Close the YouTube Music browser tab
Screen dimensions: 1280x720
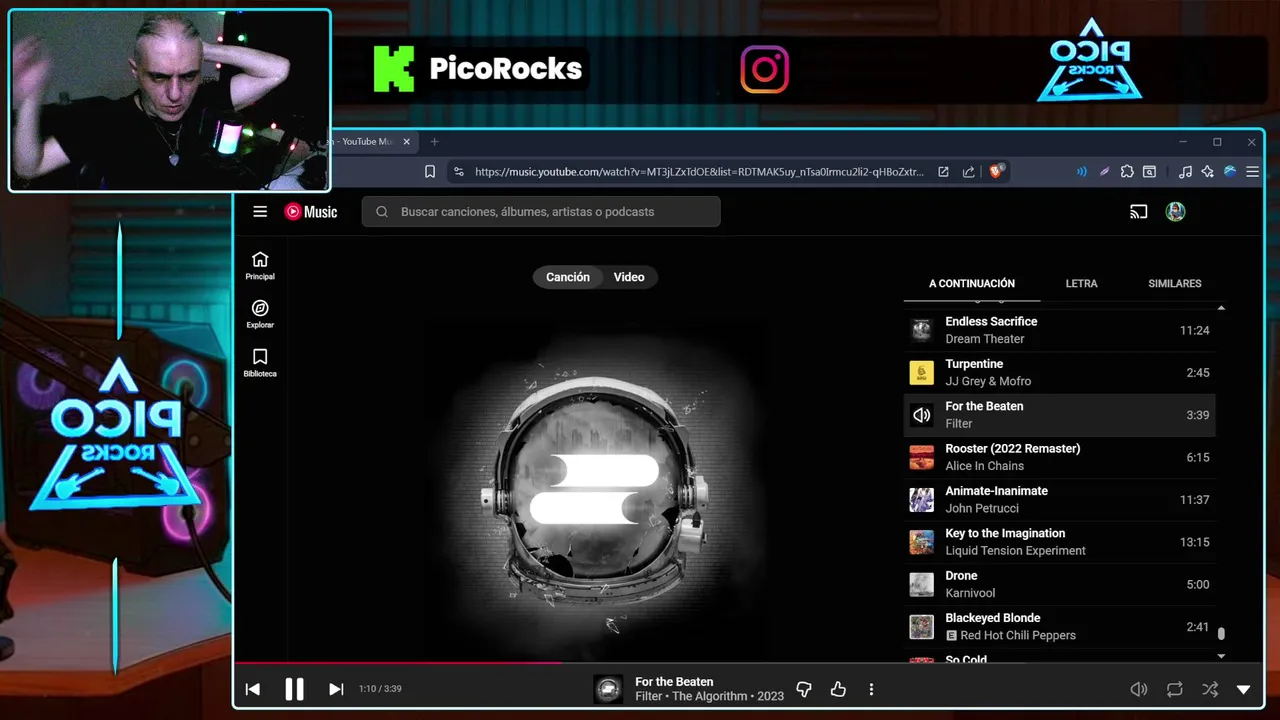(406, 142)
